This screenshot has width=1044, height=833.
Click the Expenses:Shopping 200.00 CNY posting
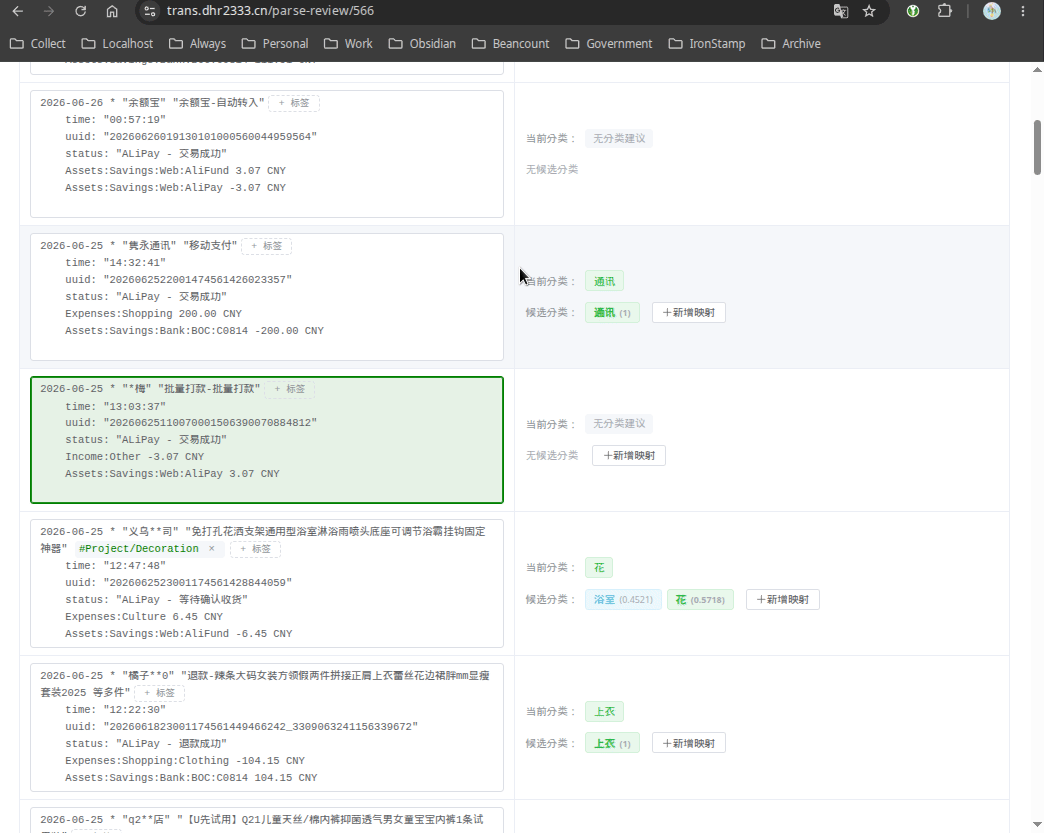click(153, 314)
